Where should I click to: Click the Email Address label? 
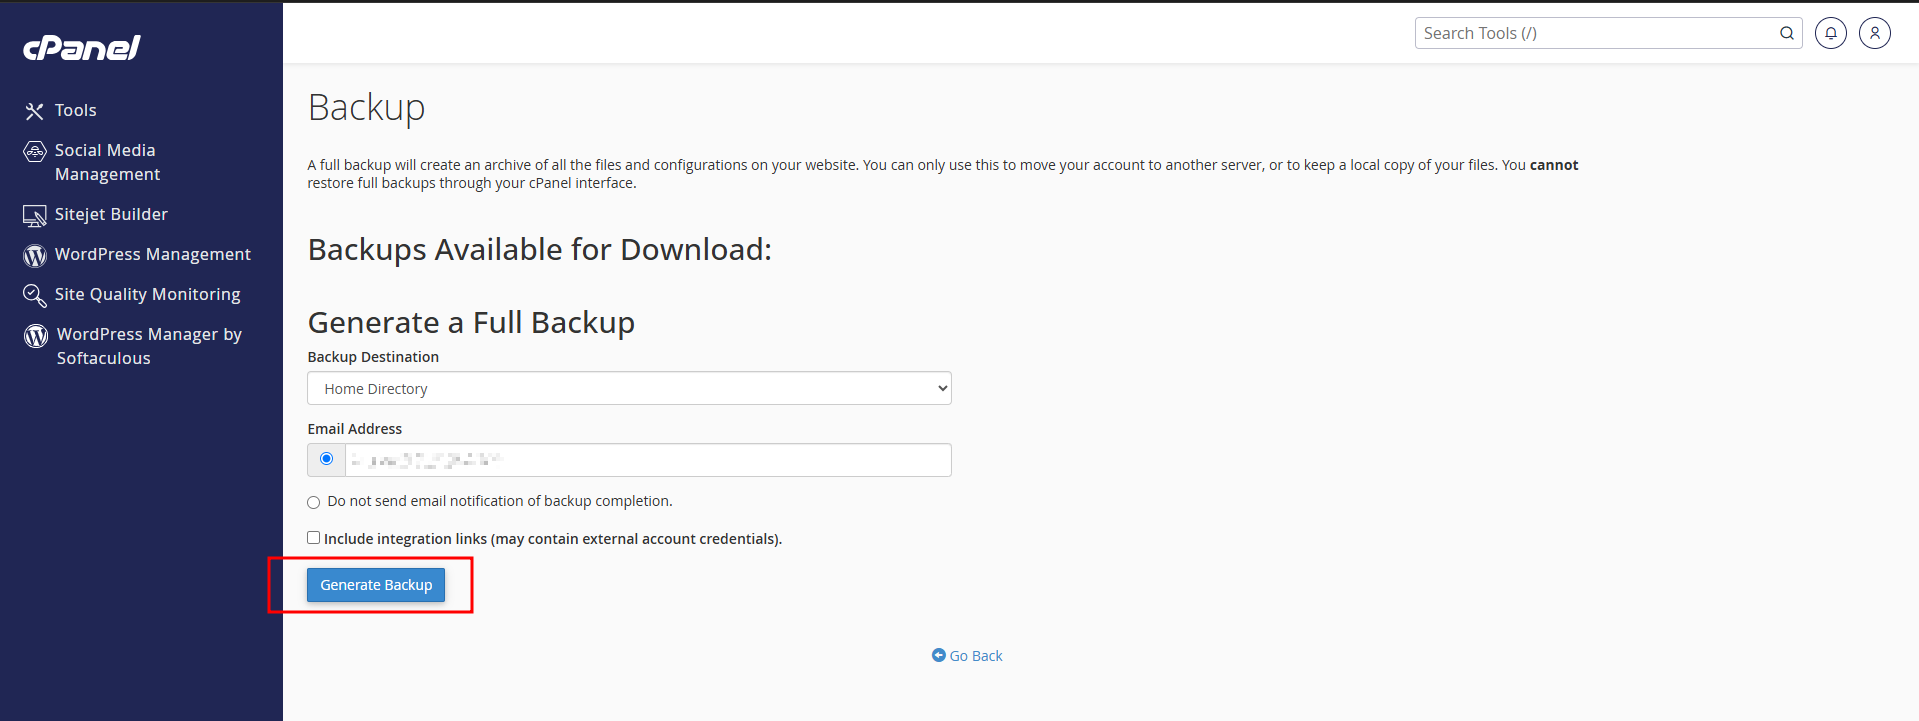coord(355,429)
